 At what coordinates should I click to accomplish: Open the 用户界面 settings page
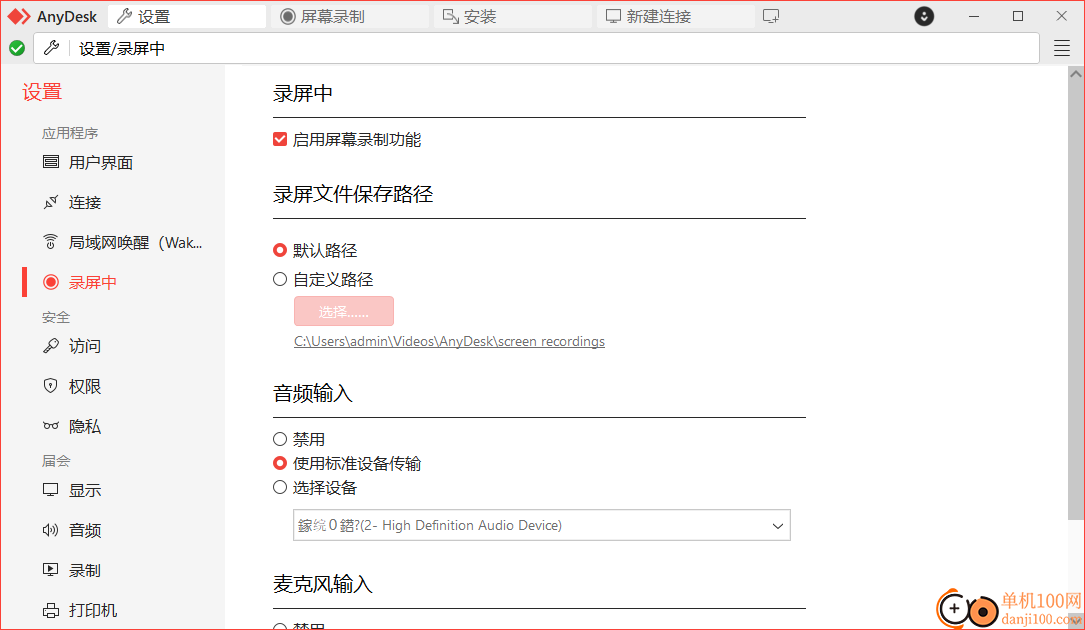pos(100,163)
